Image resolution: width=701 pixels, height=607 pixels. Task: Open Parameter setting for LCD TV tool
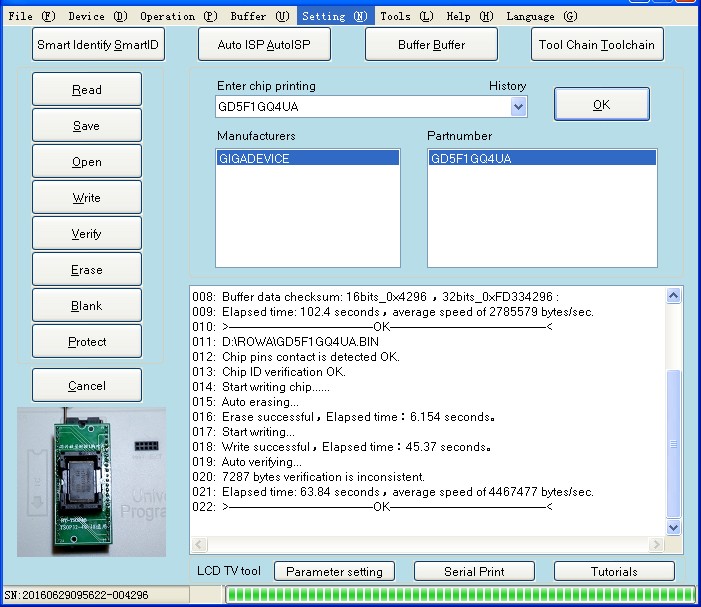(x=334, y=572)
